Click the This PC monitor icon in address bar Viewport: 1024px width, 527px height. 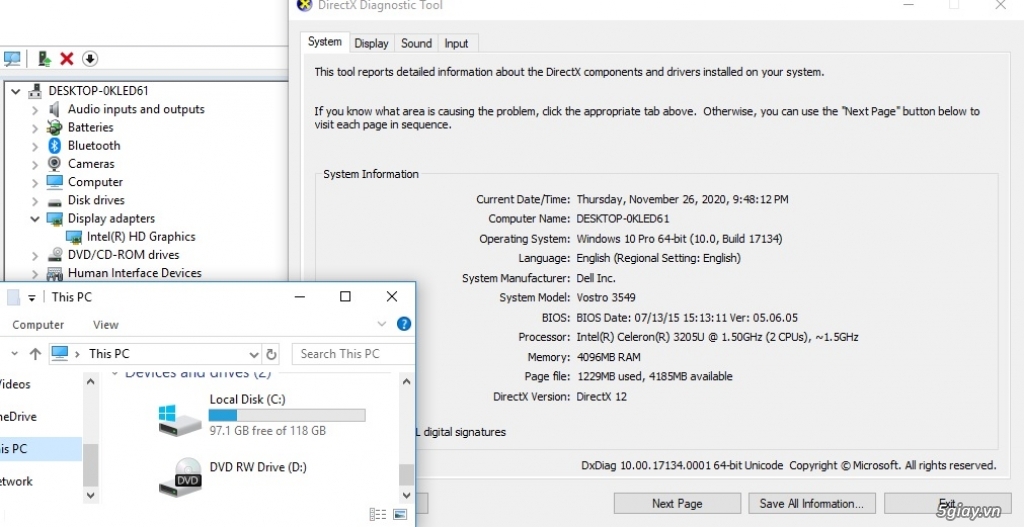click(x=59, y=353)
